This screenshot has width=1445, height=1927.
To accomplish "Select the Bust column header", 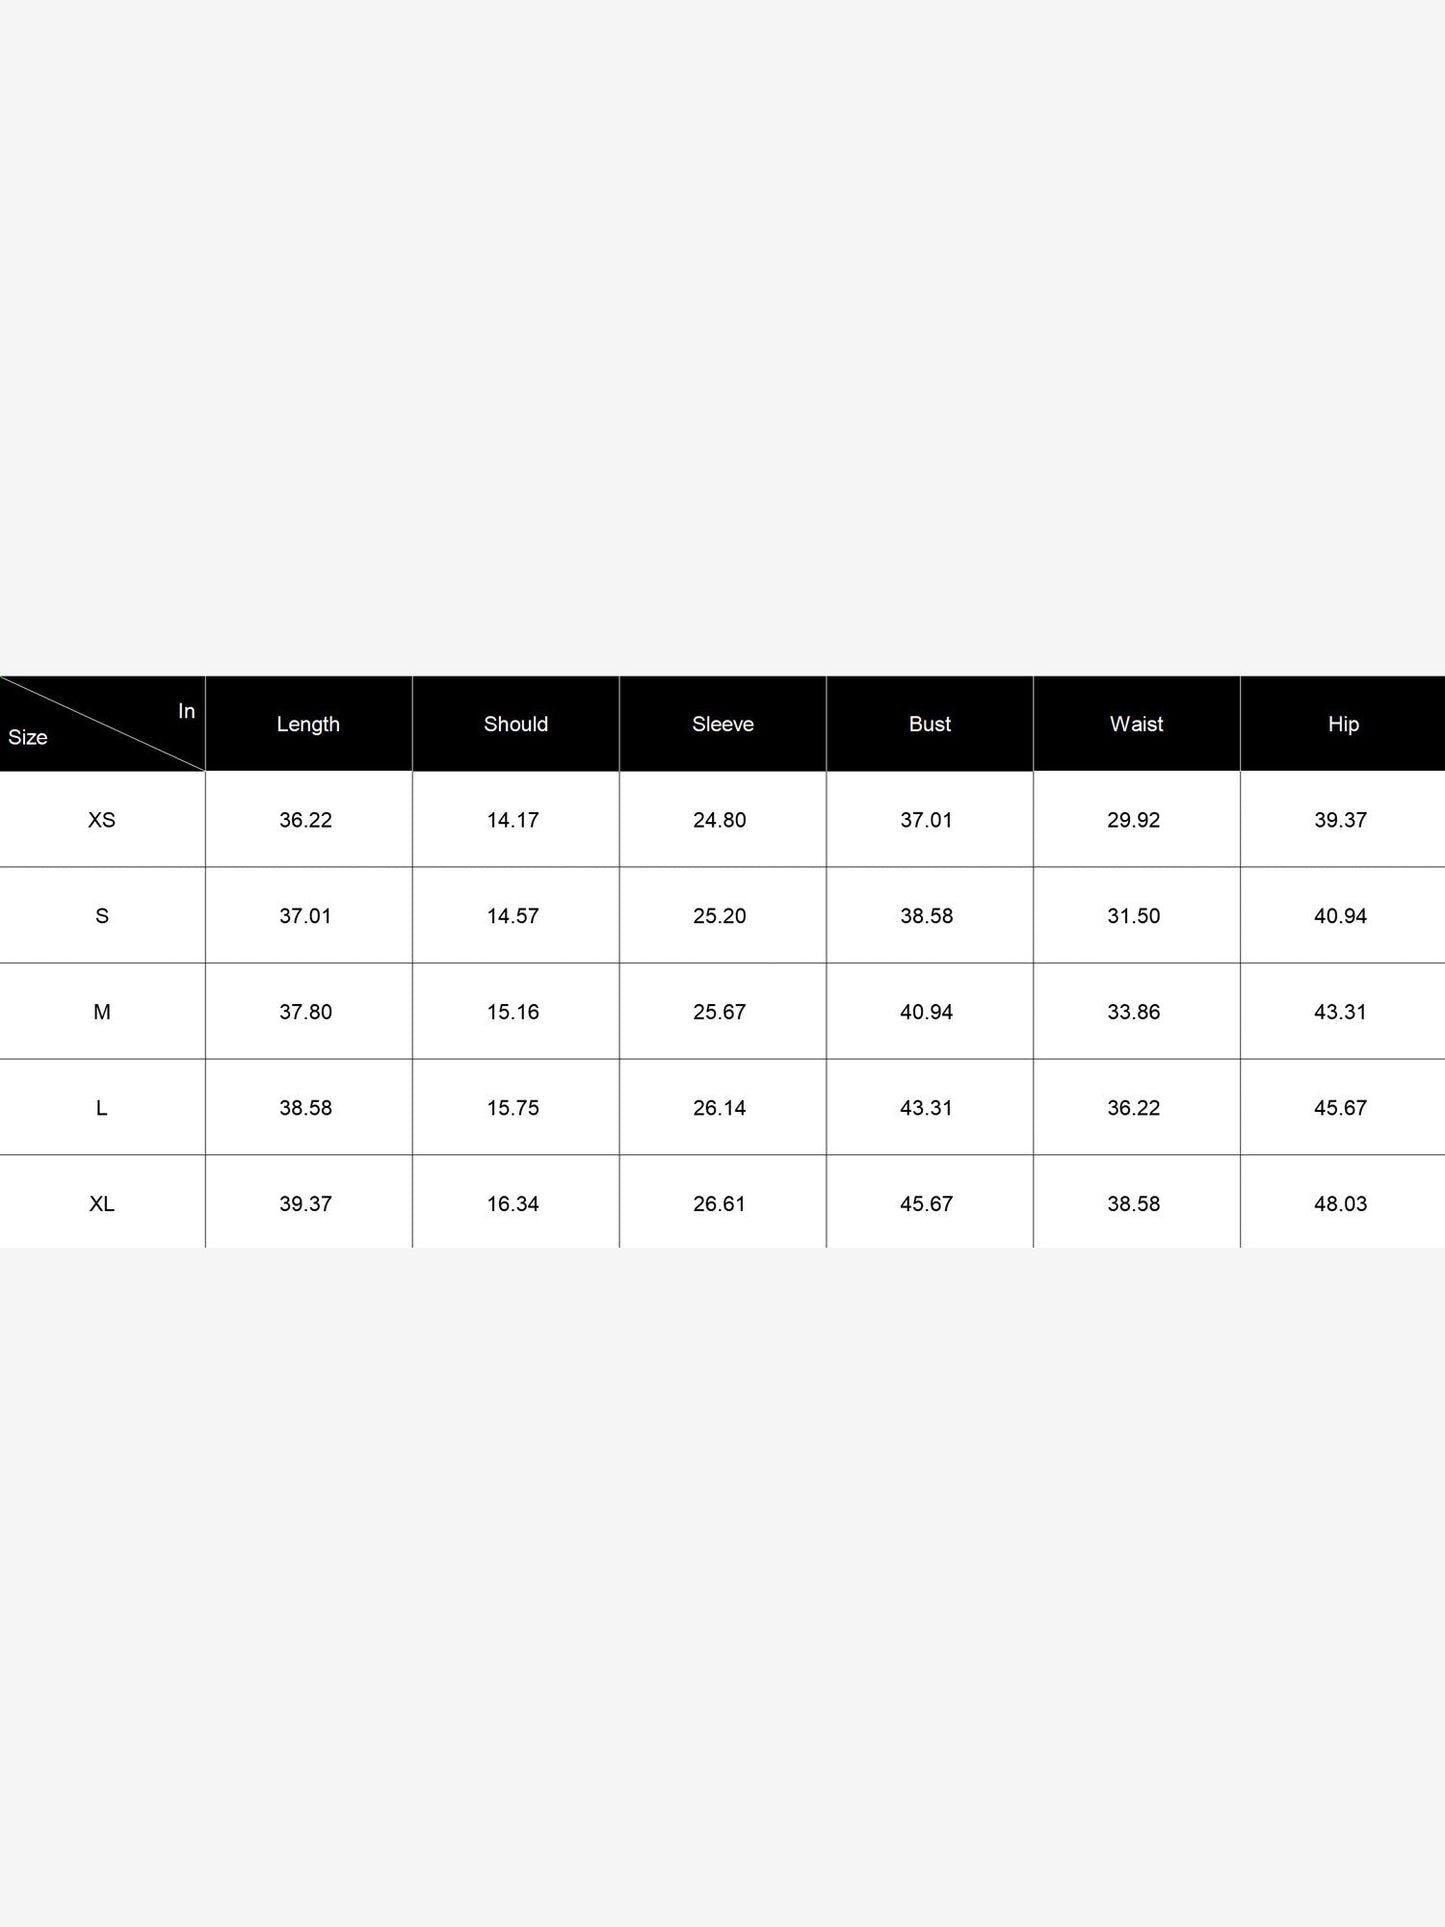I will point(930,724).
